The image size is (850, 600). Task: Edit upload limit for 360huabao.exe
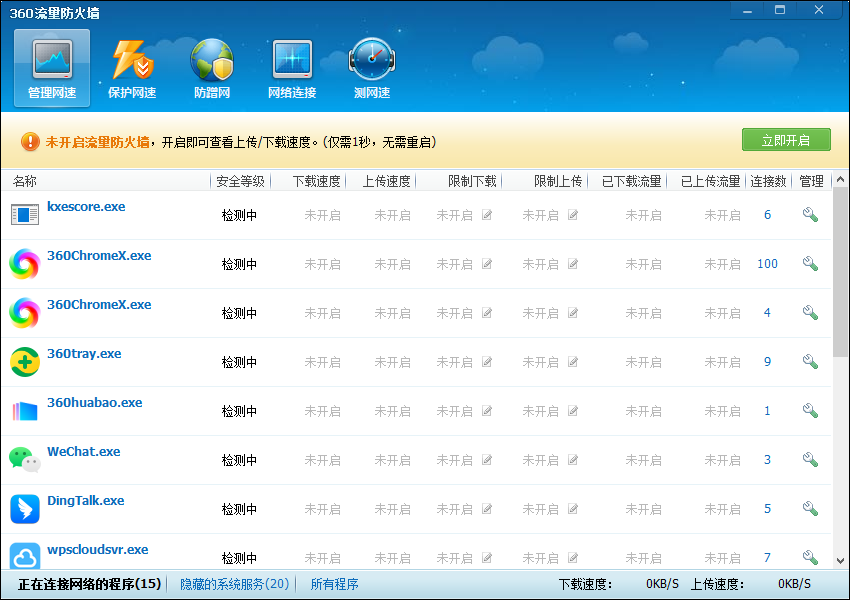(x=572, y=411)
